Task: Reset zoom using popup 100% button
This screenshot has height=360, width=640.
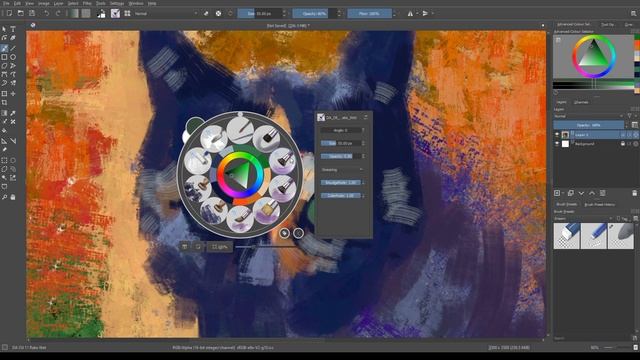Action: (220, 247)
